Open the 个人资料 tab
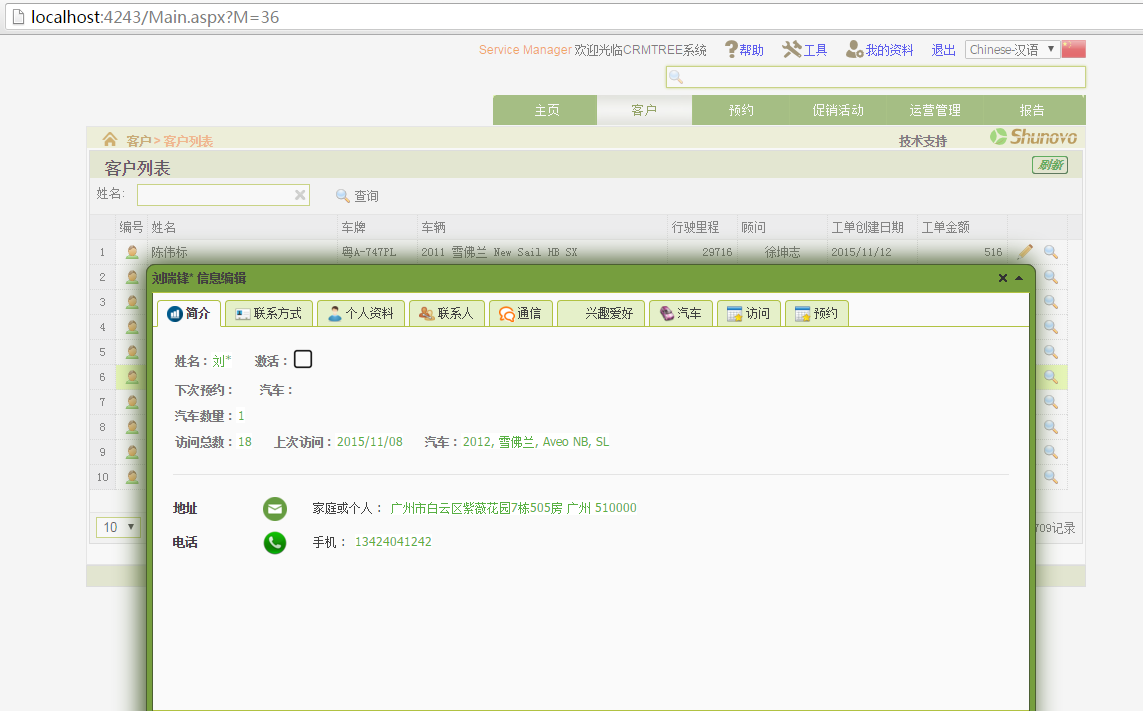 pos(361,314)
